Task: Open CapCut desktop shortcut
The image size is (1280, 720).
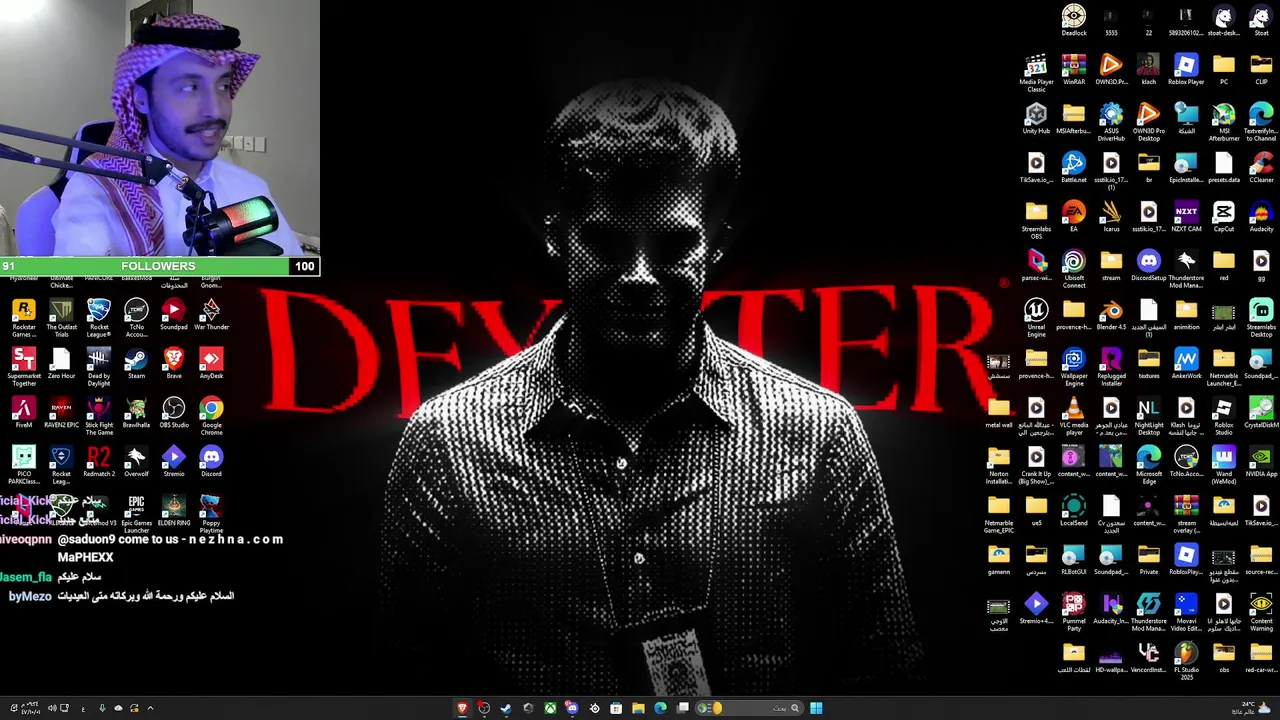Action: [x=1224, y=216]
